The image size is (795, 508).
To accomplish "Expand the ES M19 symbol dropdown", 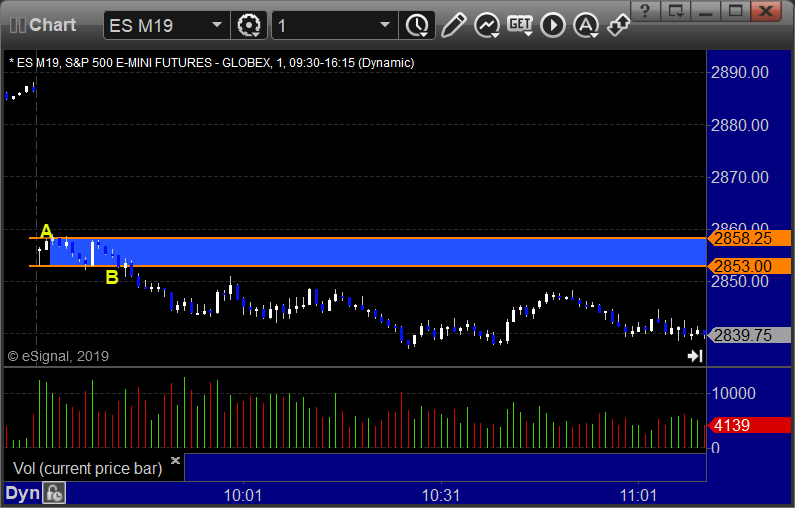I will 216,25.
